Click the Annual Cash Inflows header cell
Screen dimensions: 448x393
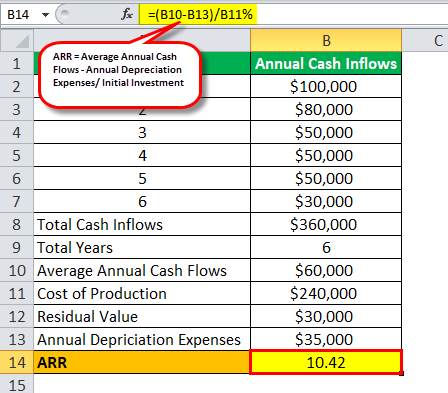pos(326,63)
